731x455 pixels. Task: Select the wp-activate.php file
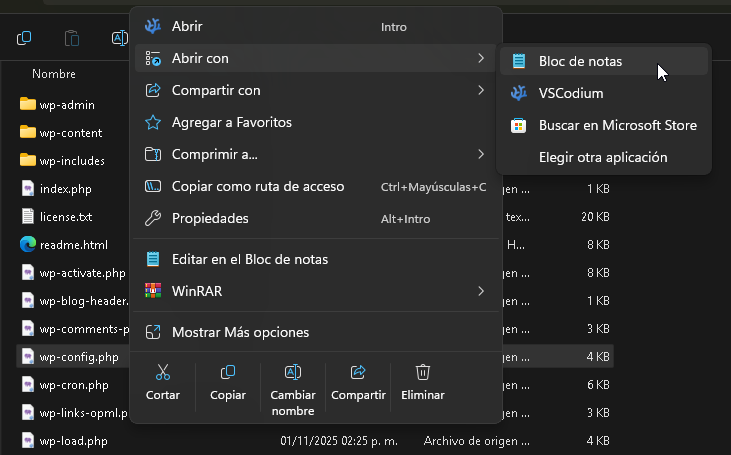83,273
